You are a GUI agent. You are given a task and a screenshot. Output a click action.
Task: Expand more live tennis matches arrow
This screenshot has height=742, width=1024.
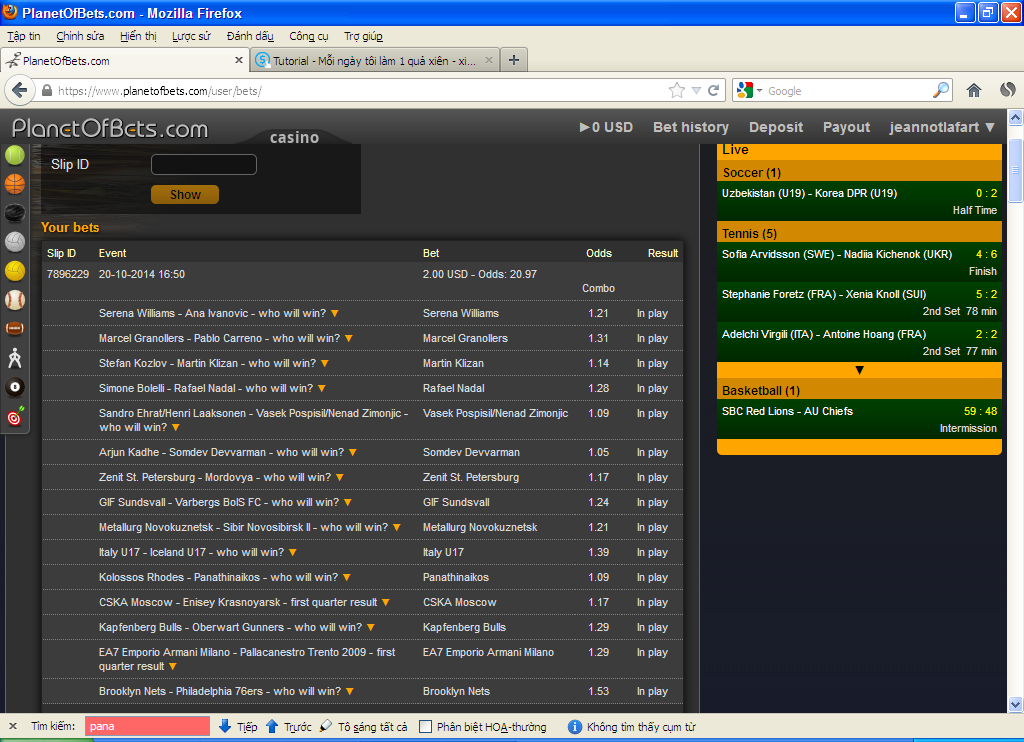[859, 370]
